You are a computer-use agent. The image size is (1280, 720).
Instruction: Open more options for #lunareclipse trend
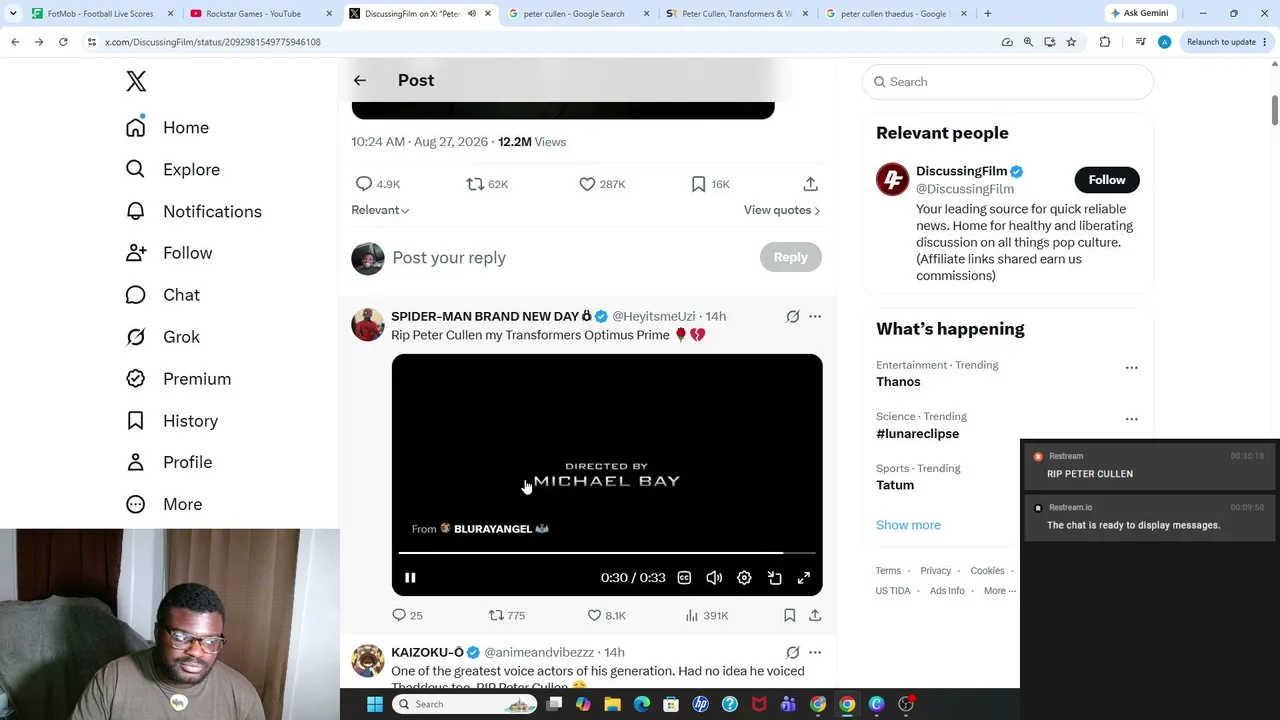pyautogui.click(x=1132, y=419)
